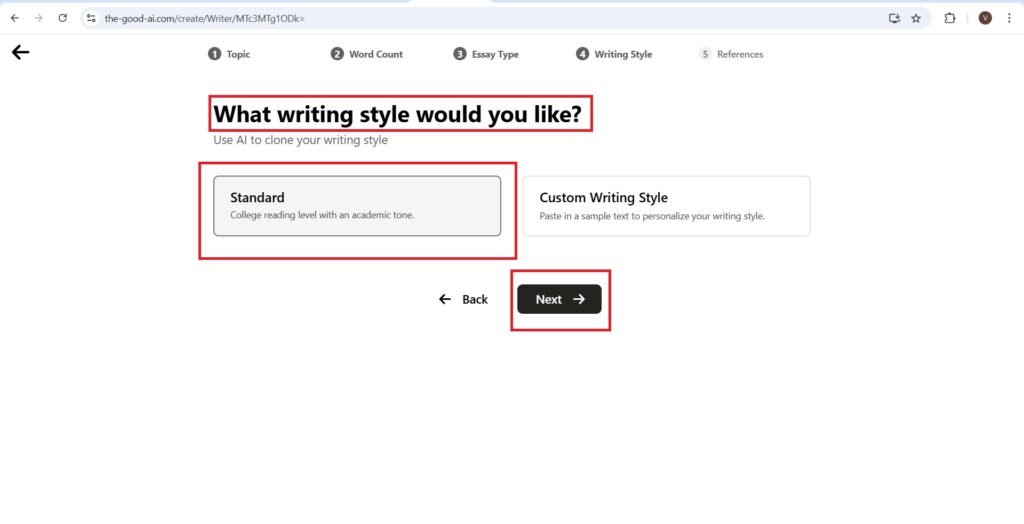Bookmark this page with the star icon
Screen dimensions: 1024x524
pos(916,18)
